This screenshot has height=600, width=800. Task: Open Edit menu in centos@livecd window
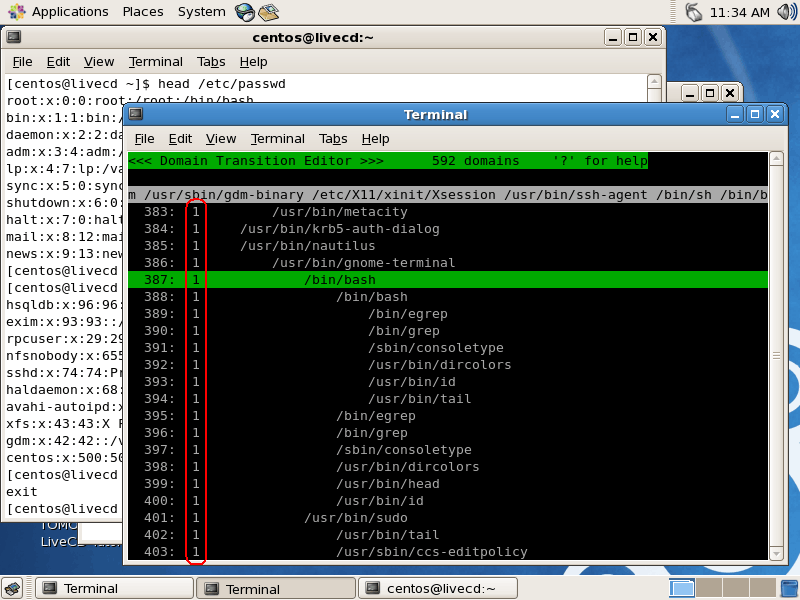[58, 62]
